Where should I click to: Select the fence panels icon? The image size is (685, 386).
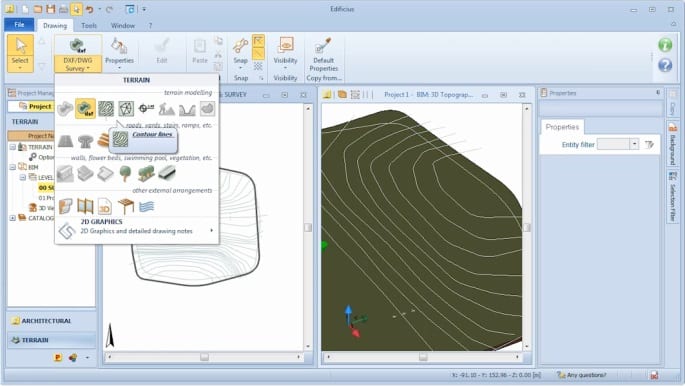click(x=85, y=206)
